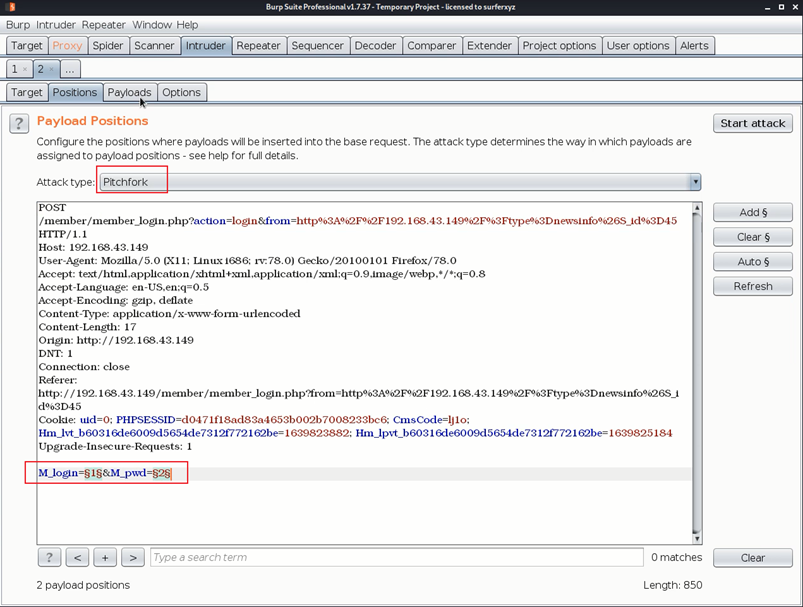This screenshot has height=607, width=803.
Task: Select Intruder attack tab 1
Action: pyautogui.click(x=14, y=69)
